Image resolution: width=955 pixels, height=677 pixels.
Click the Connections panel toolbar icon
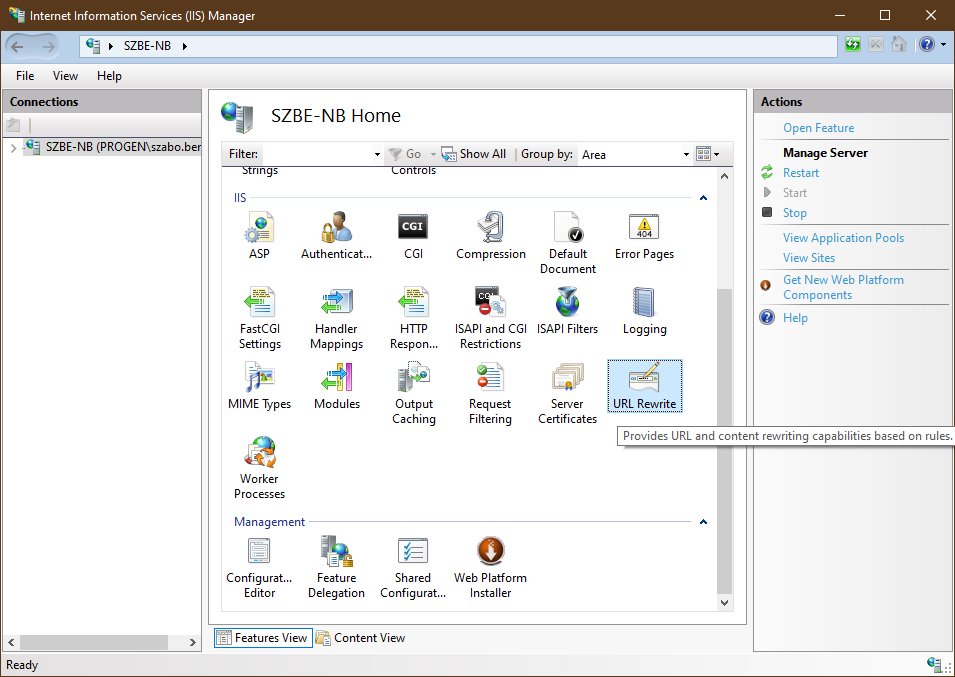[13, 125]
